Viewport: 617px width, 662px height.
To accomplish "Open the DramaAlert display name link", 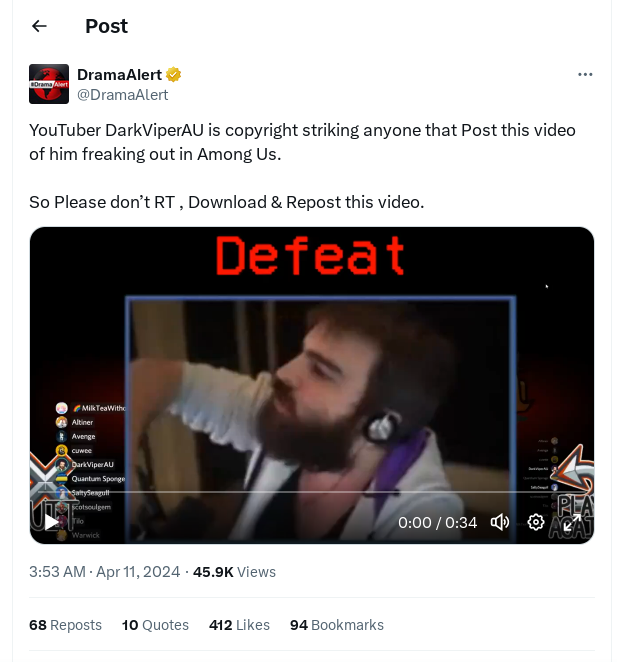I will 119,75.
